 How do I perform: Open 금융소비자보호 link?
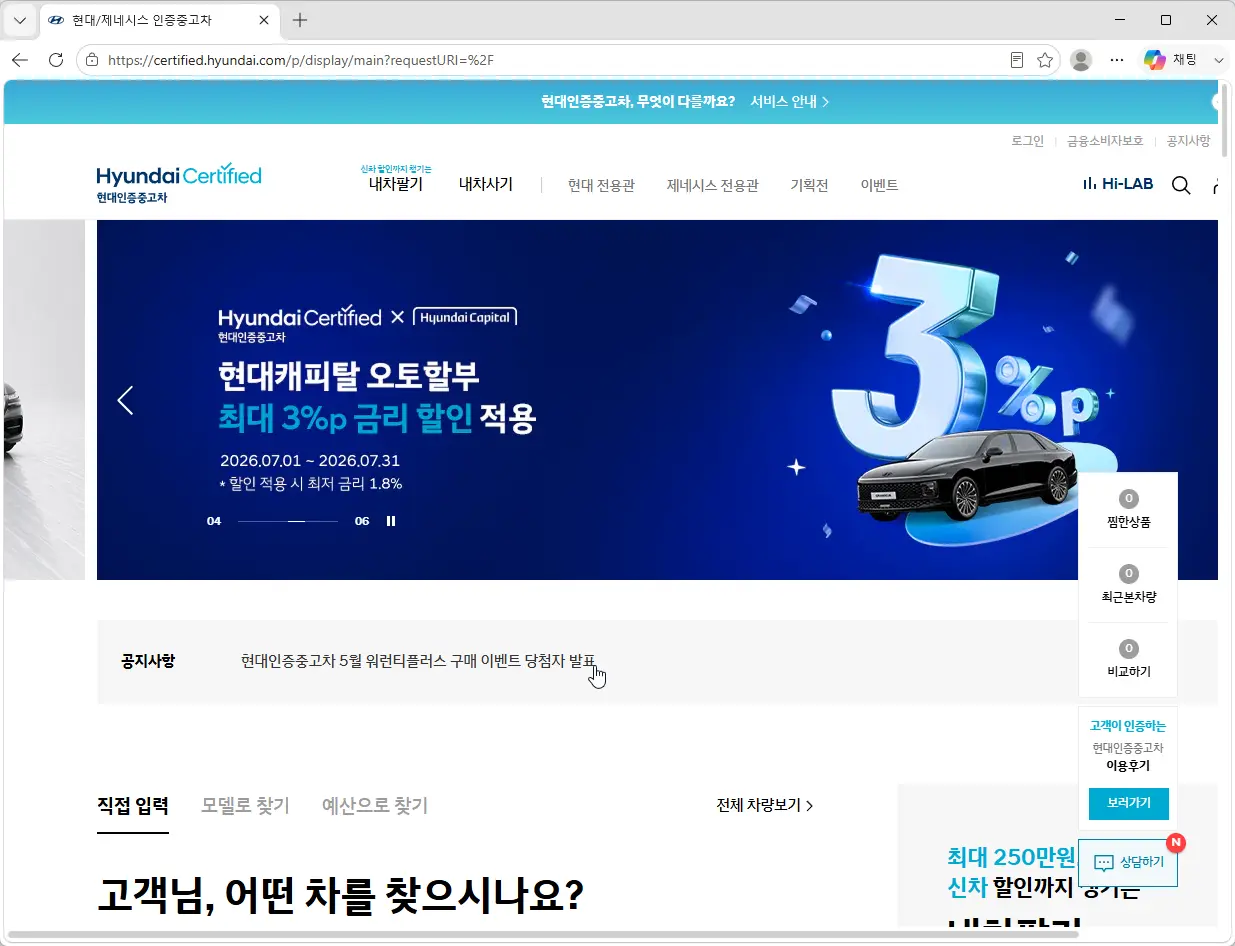(1105, 141)
